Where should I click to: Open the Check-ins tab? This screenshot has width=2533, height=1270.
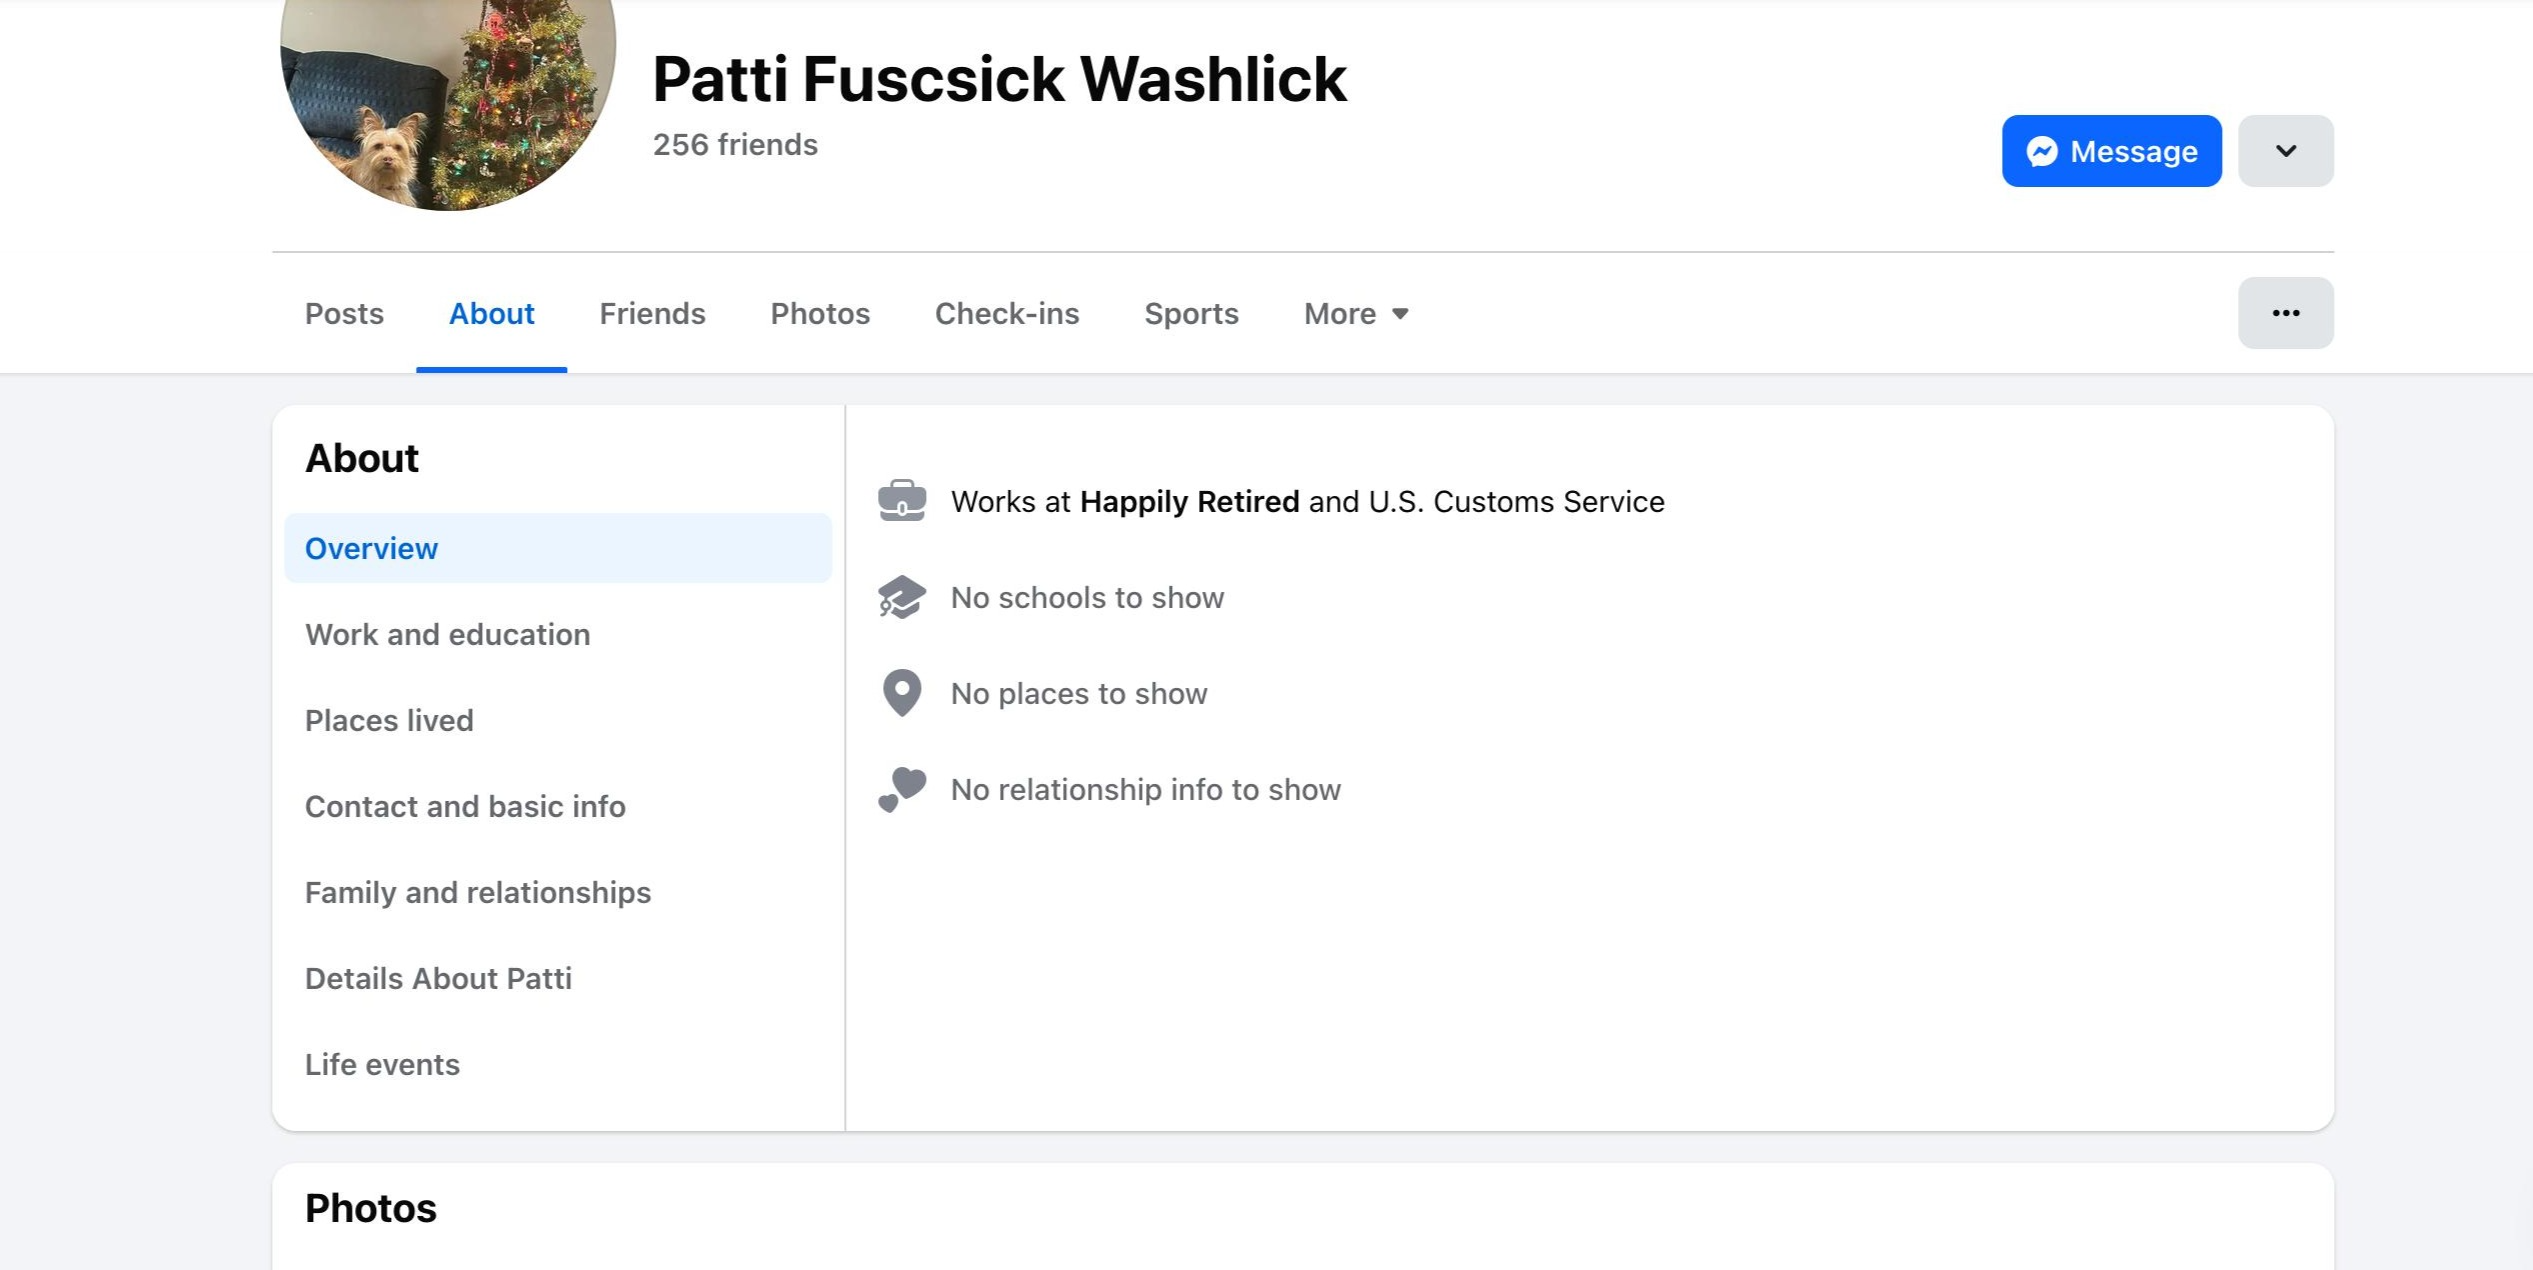(1006, 314)
